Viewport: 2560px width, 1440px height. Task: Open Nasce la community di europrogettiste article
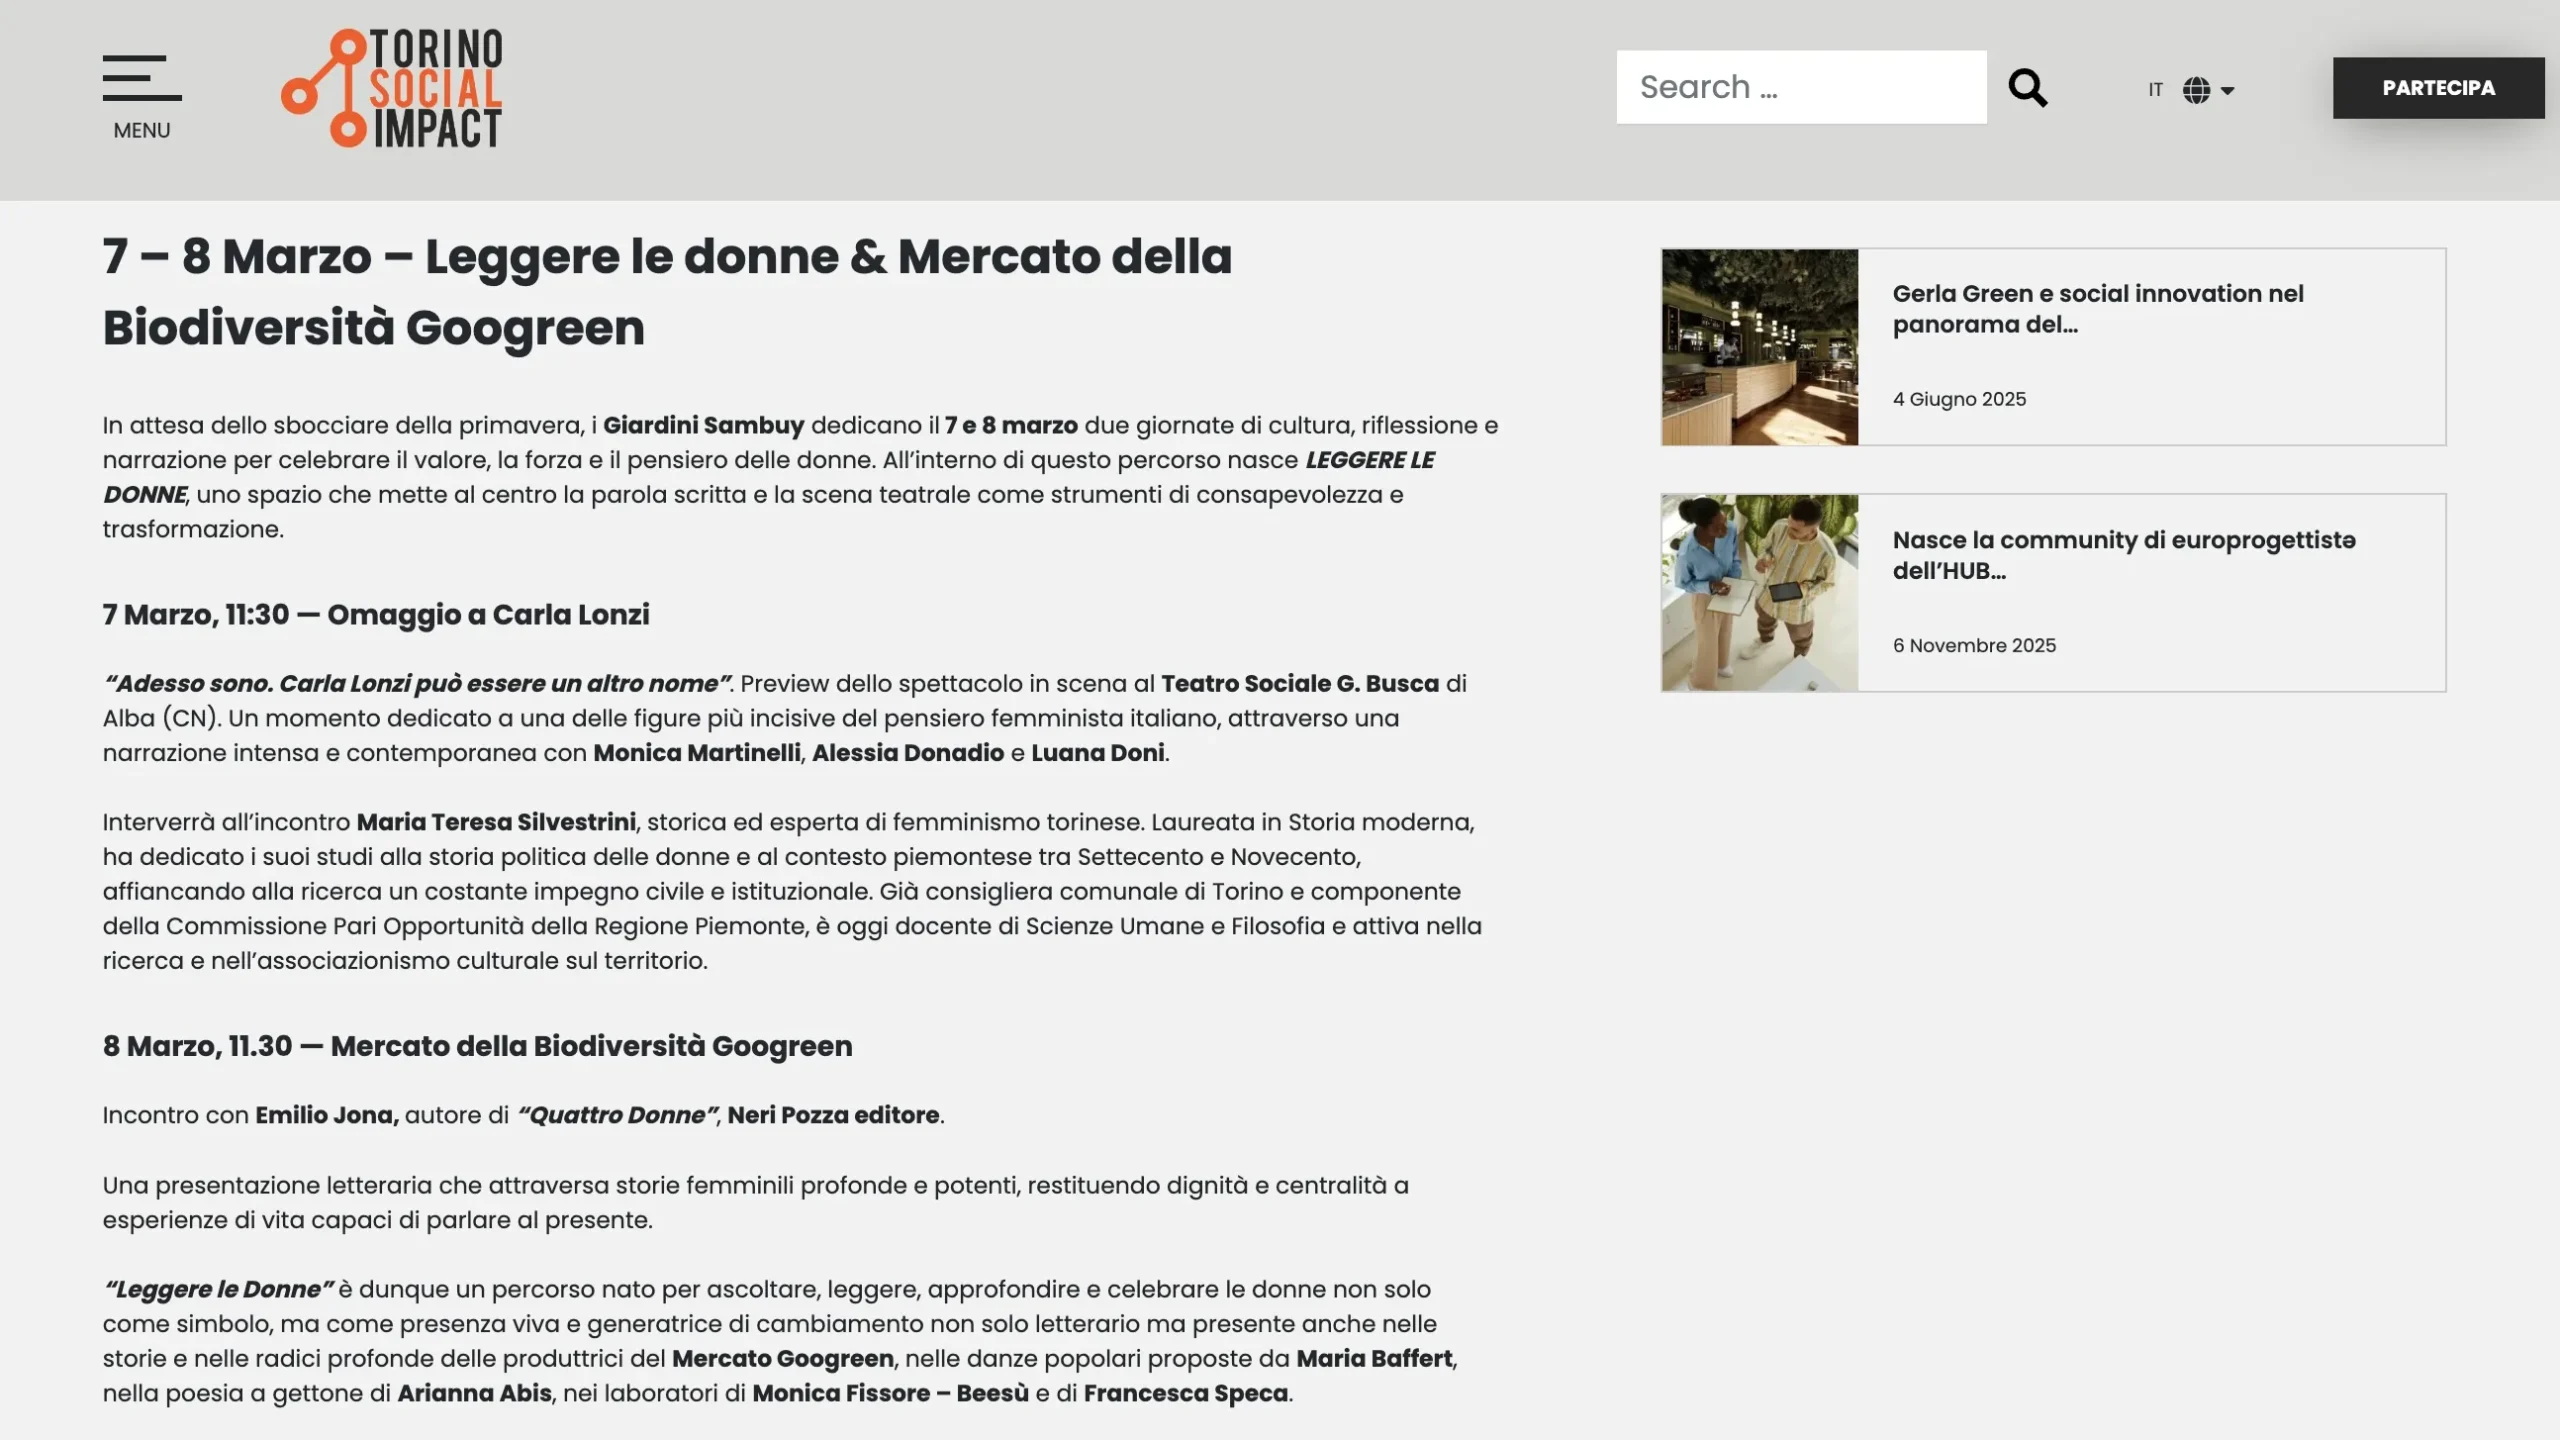click(x=2123, y=555)
